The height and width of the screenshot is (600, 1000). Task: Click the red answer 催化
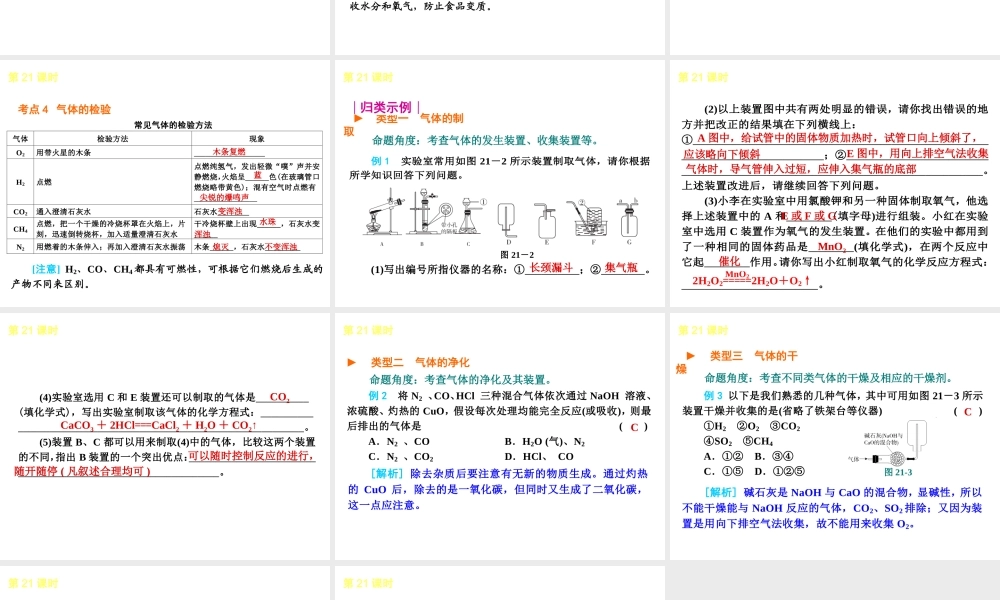click(x=730, y=261)
